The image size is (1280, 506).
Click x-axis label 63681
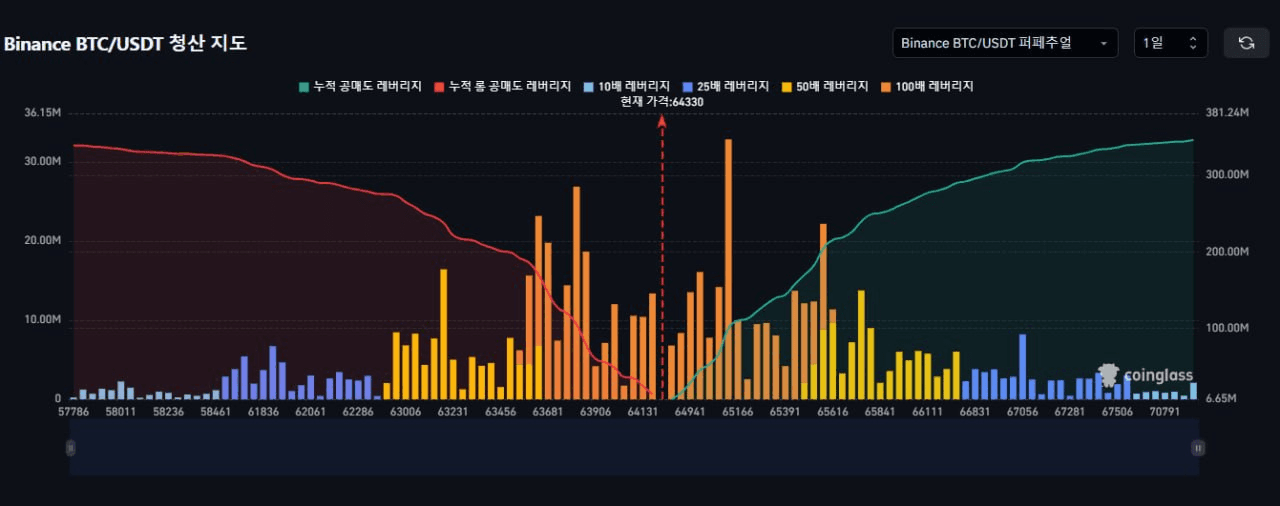click(x=548, y=411)
